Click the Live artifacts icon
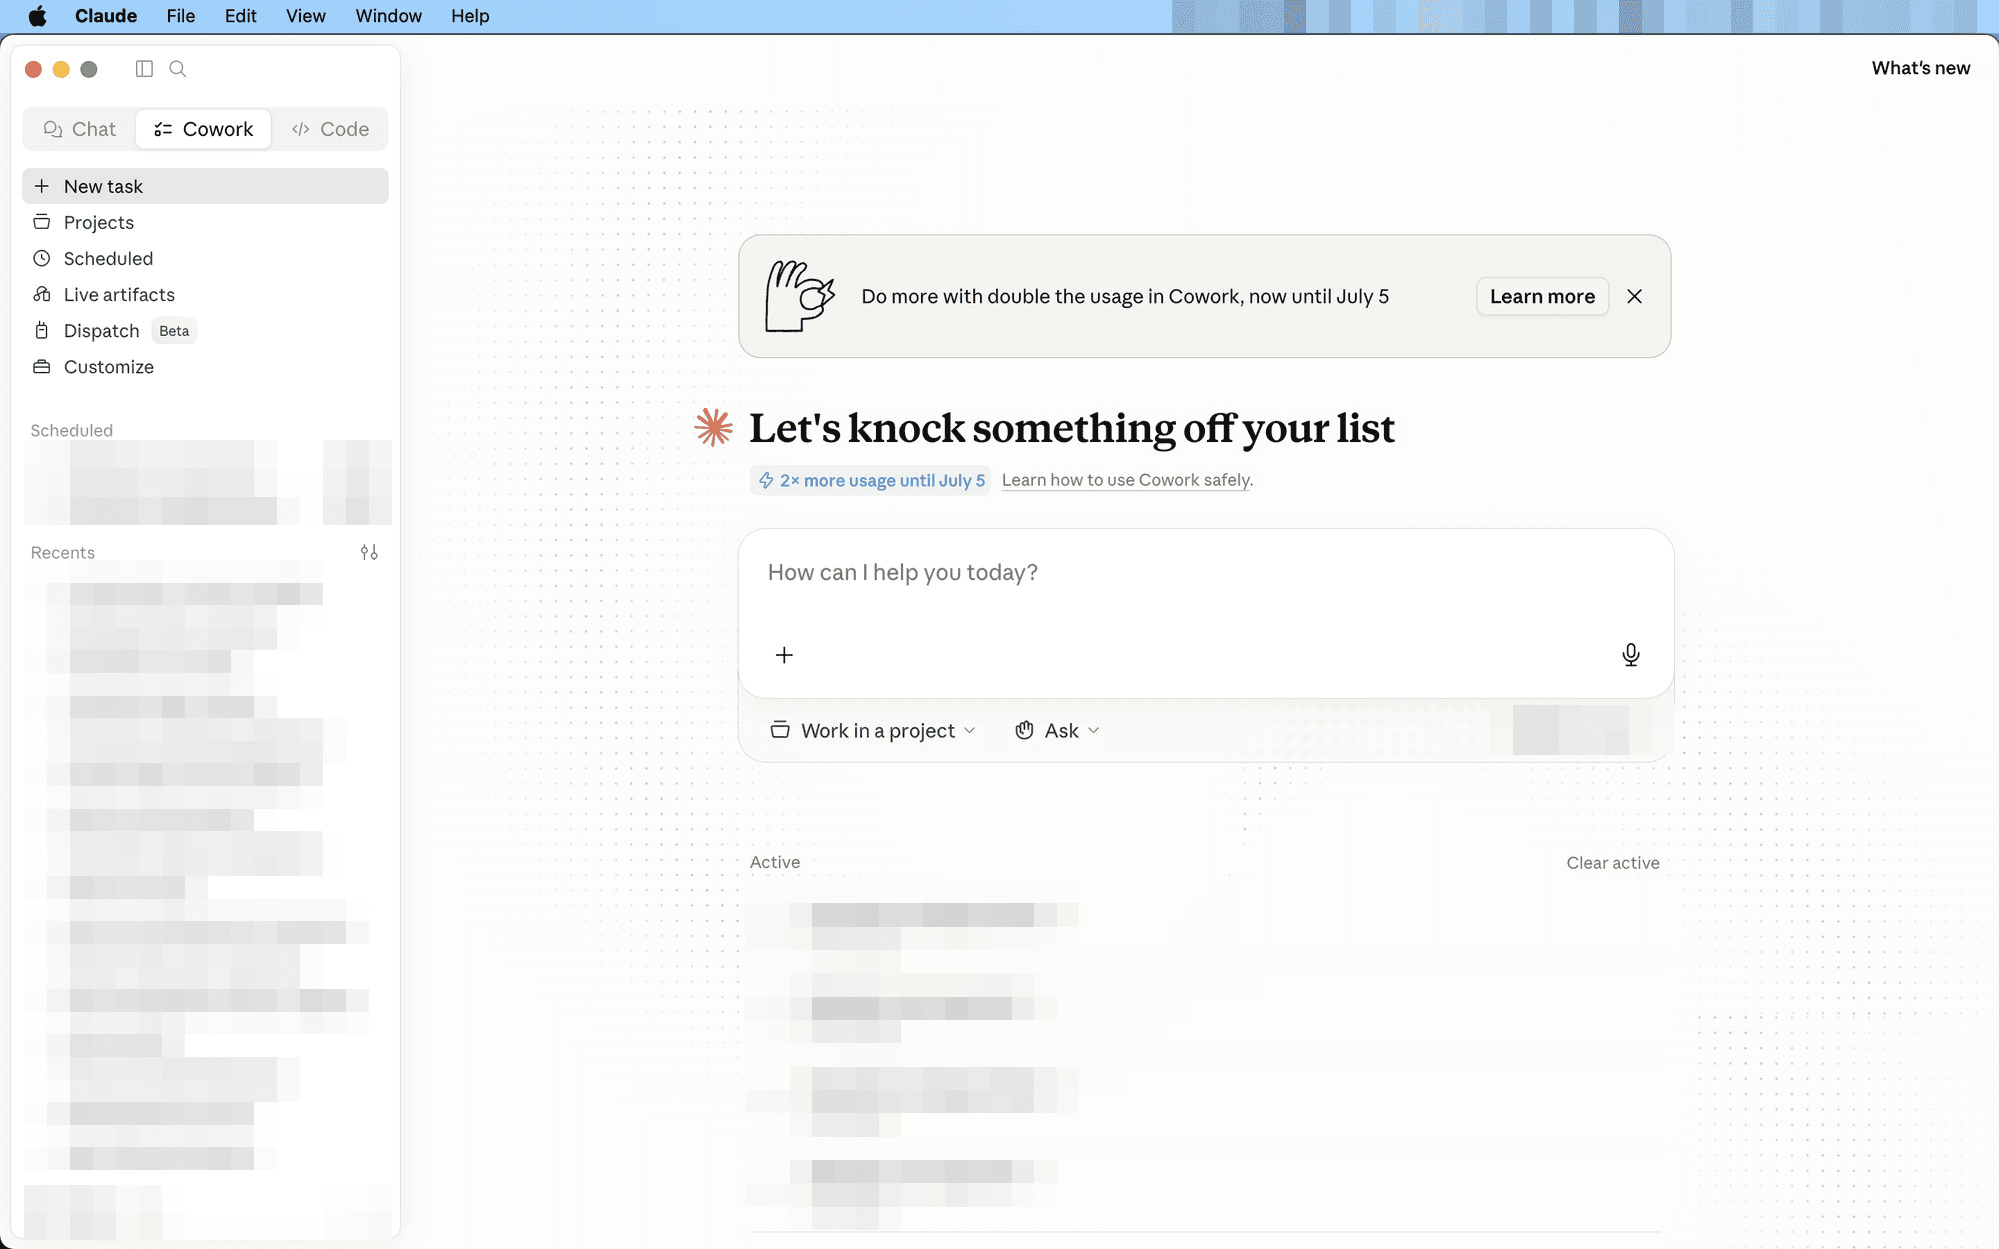The height and width of the screenshot is (1249, 1999). 42,294
